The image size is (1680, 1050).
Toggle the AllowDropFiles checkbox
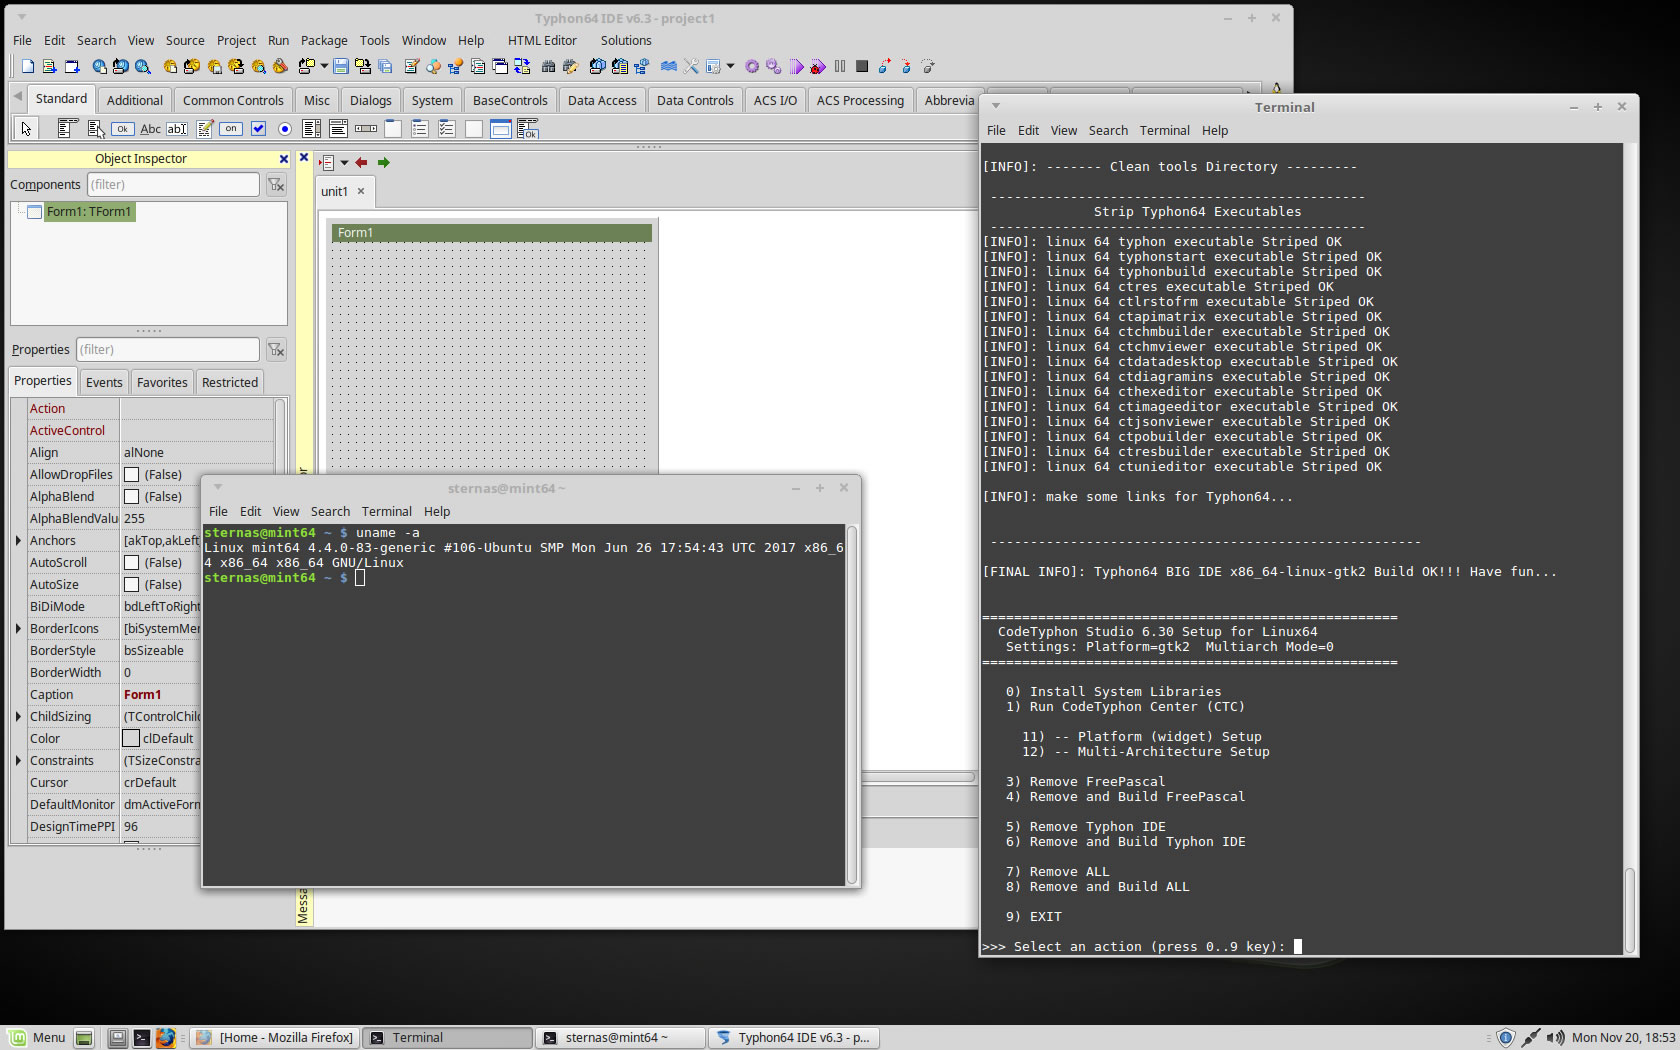coord(131,475)
